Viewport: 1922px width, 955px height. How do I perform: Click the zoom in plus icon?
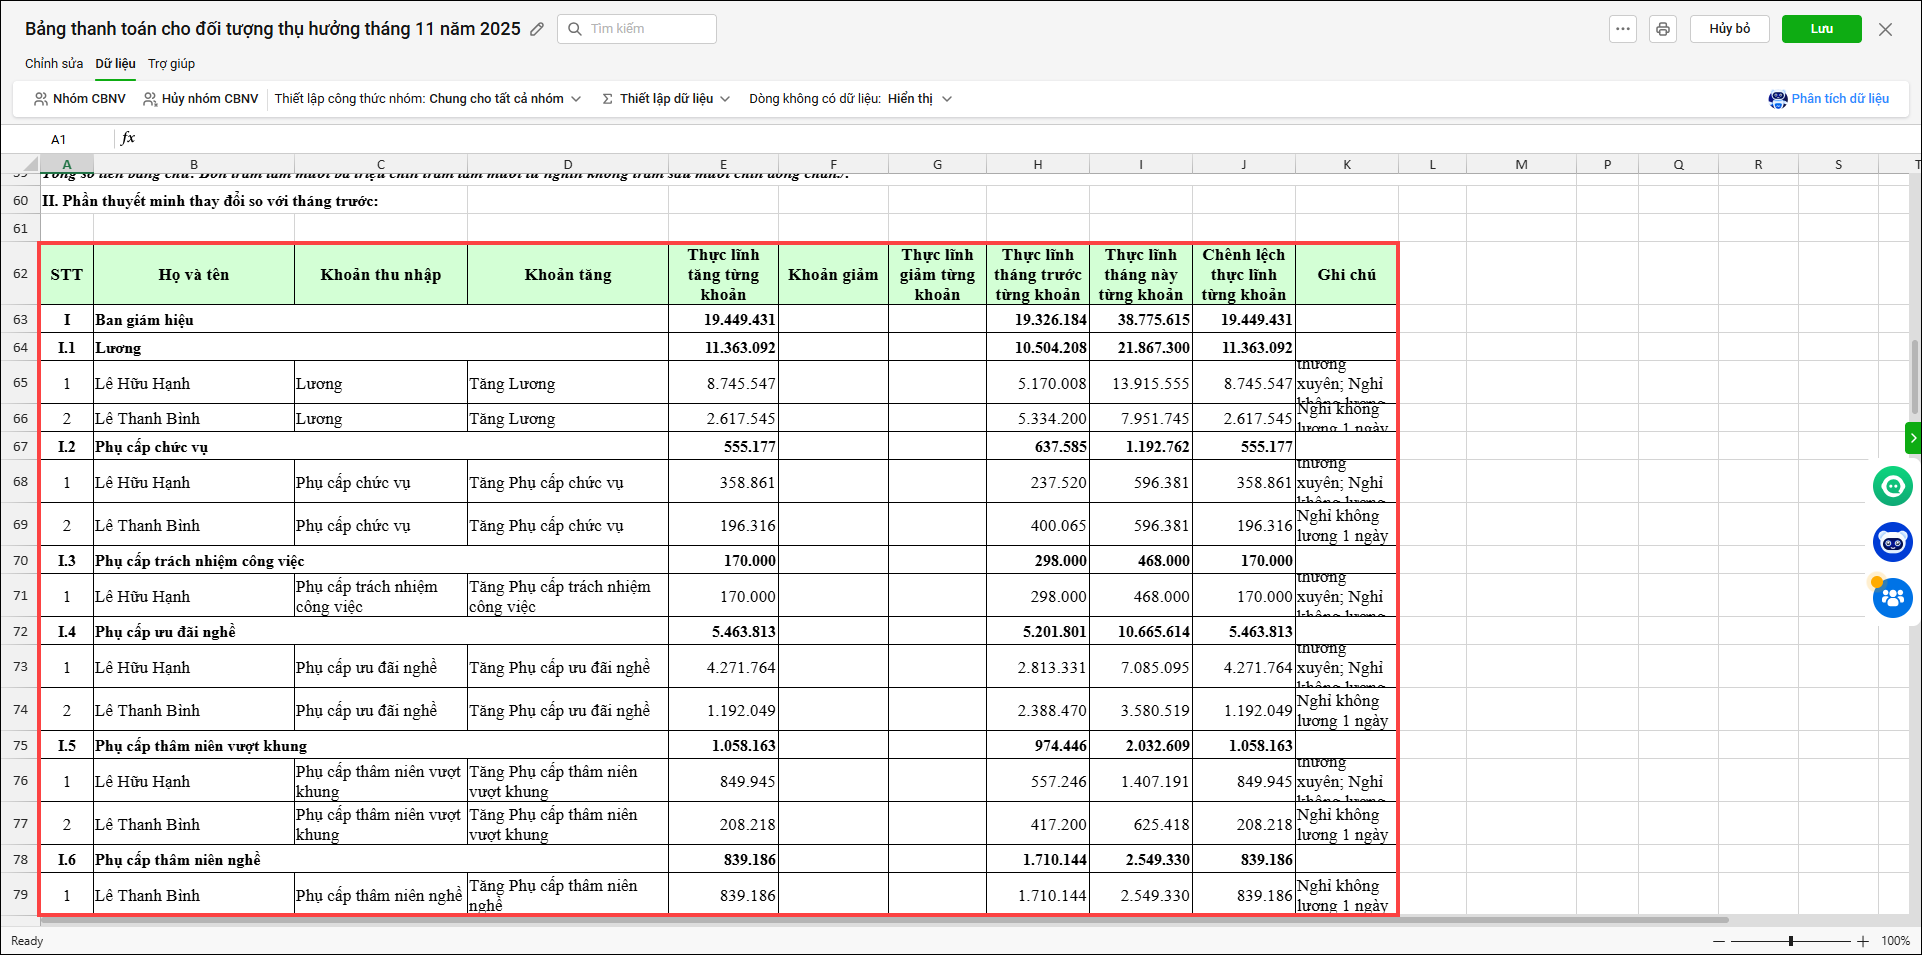click(x=1863, y=941)
